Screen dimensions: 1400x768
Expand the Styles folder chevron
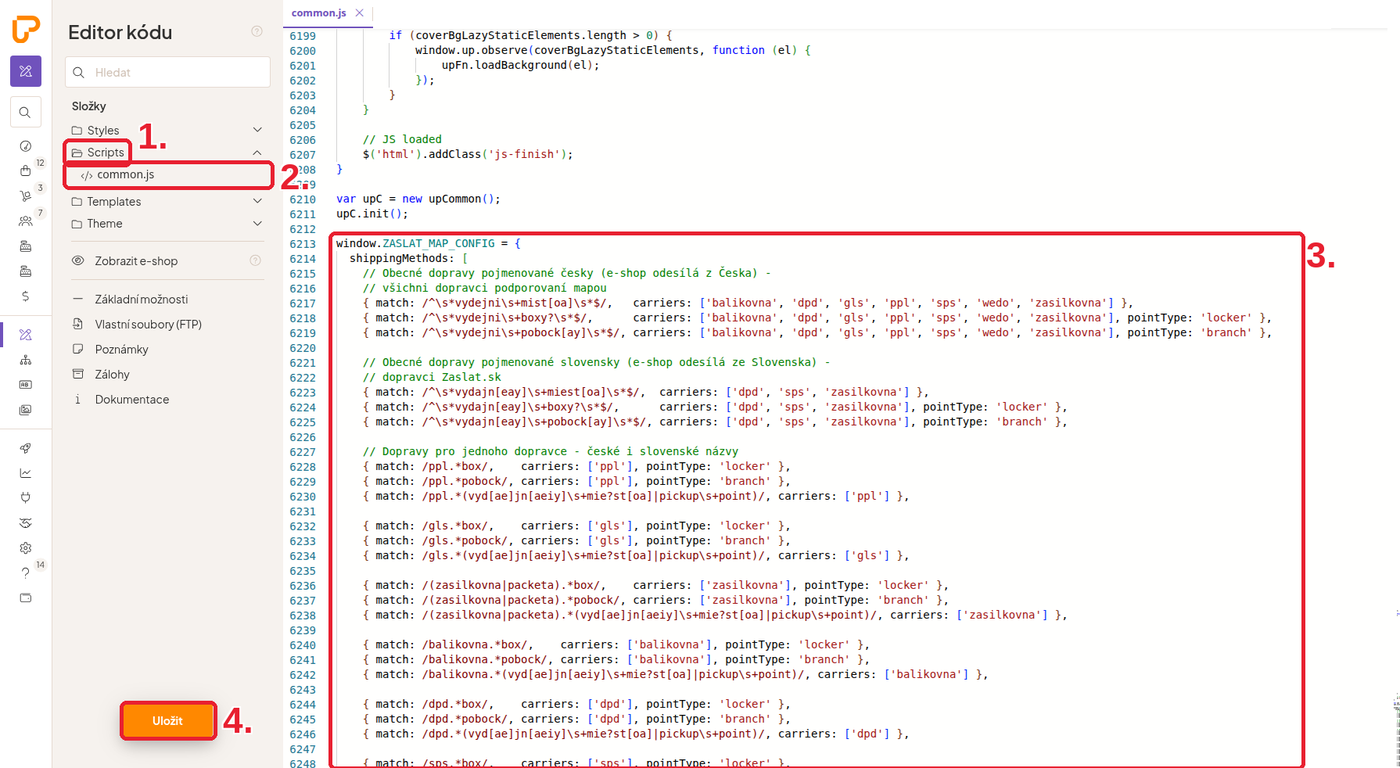257,130
